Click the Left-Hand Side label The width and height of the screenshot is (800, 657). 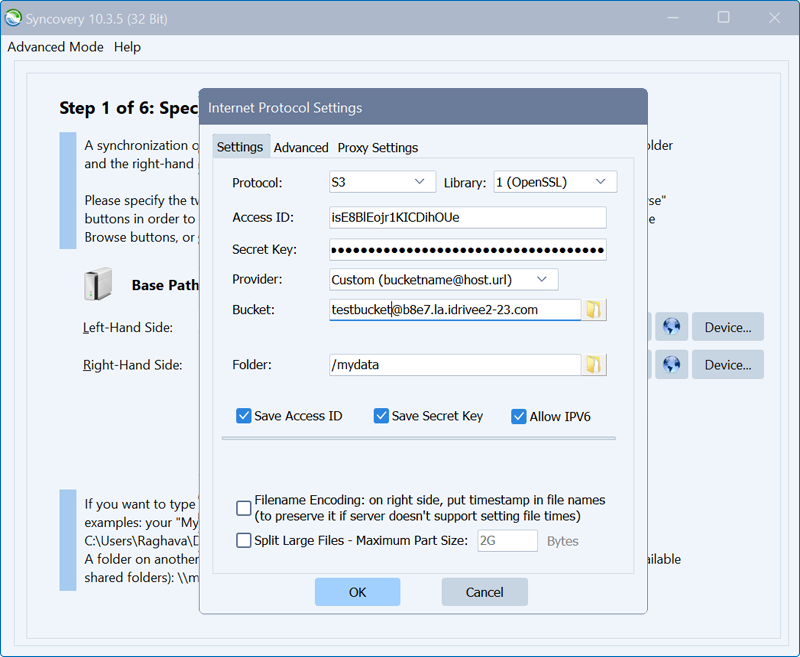(128, 327)
